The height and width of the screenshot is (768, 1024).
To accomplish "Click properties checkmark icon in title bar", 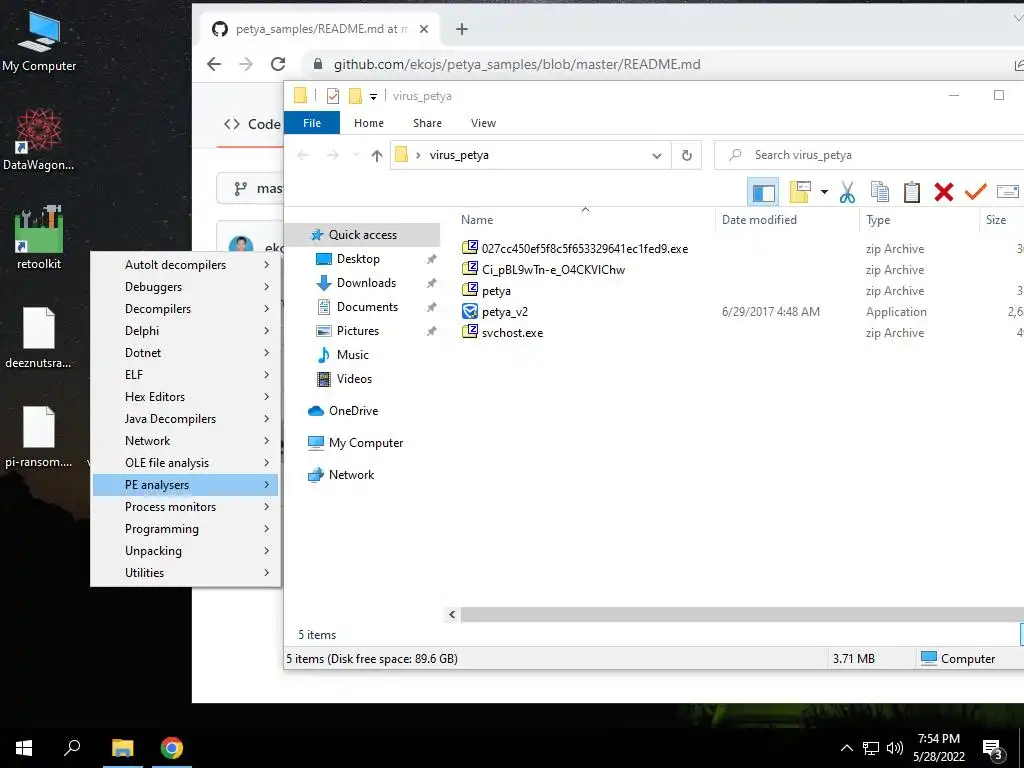I will (x=333, y=96).
